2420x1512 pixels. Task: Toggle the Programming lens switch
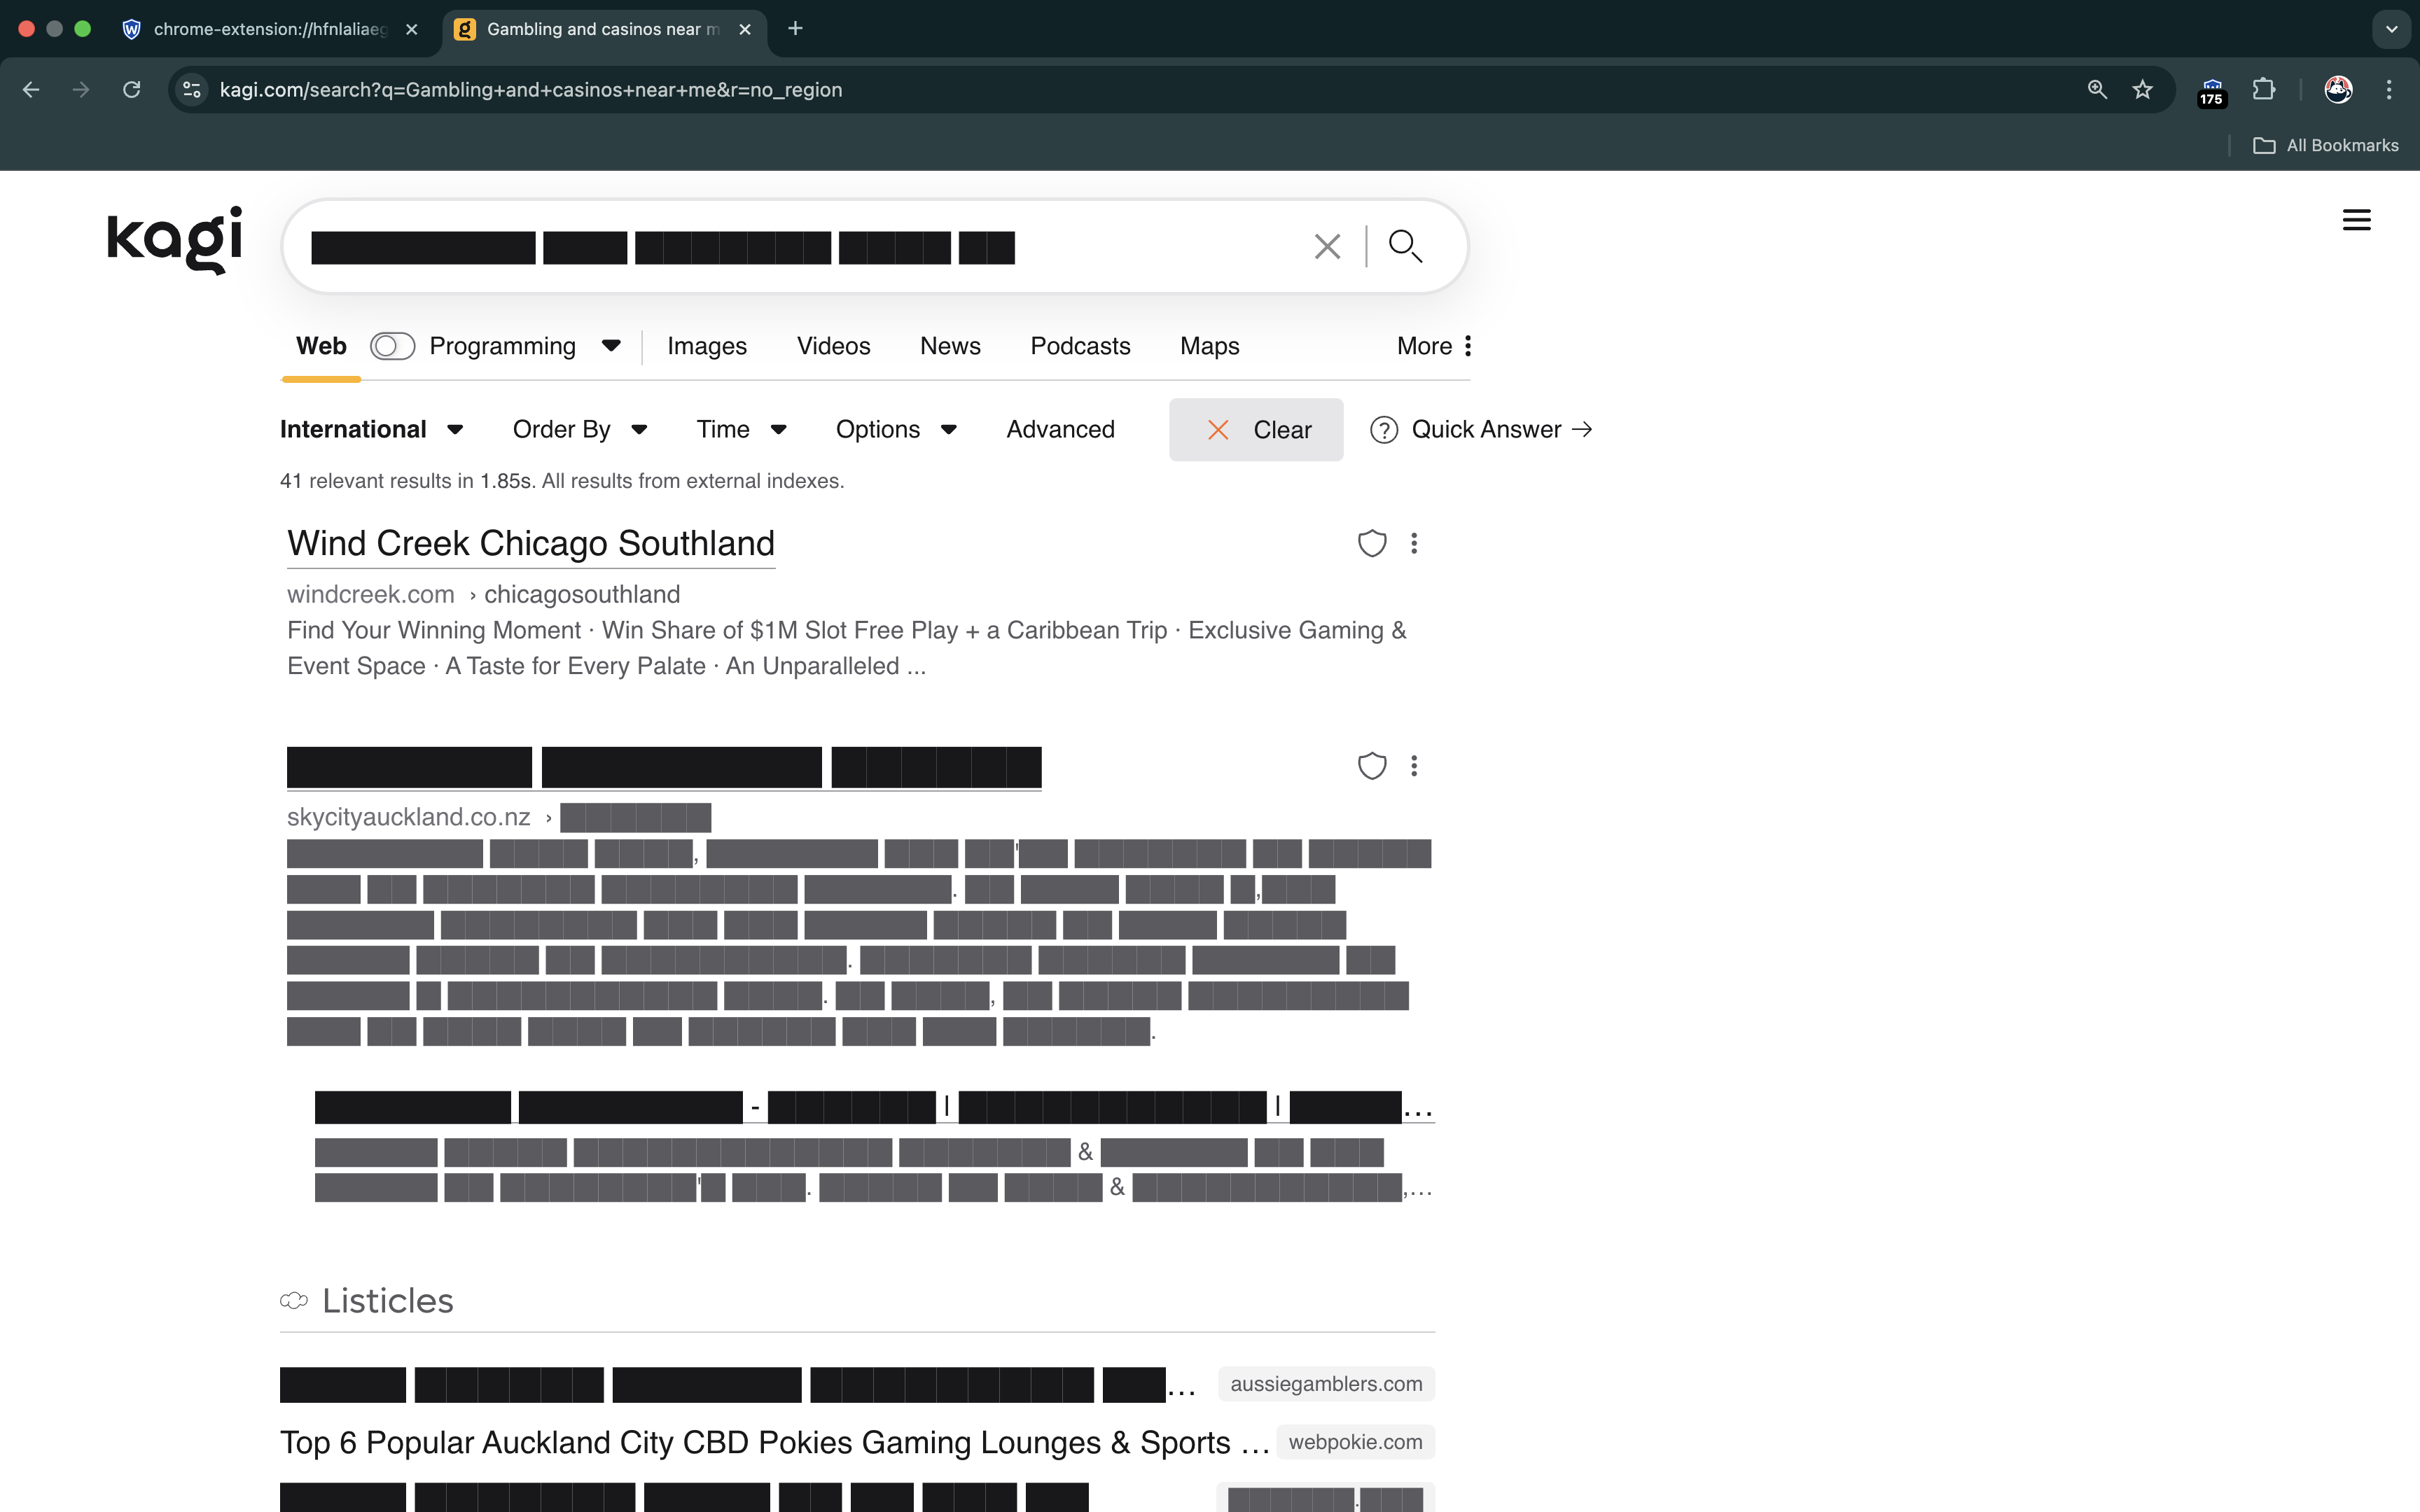(x=392, y=346)
